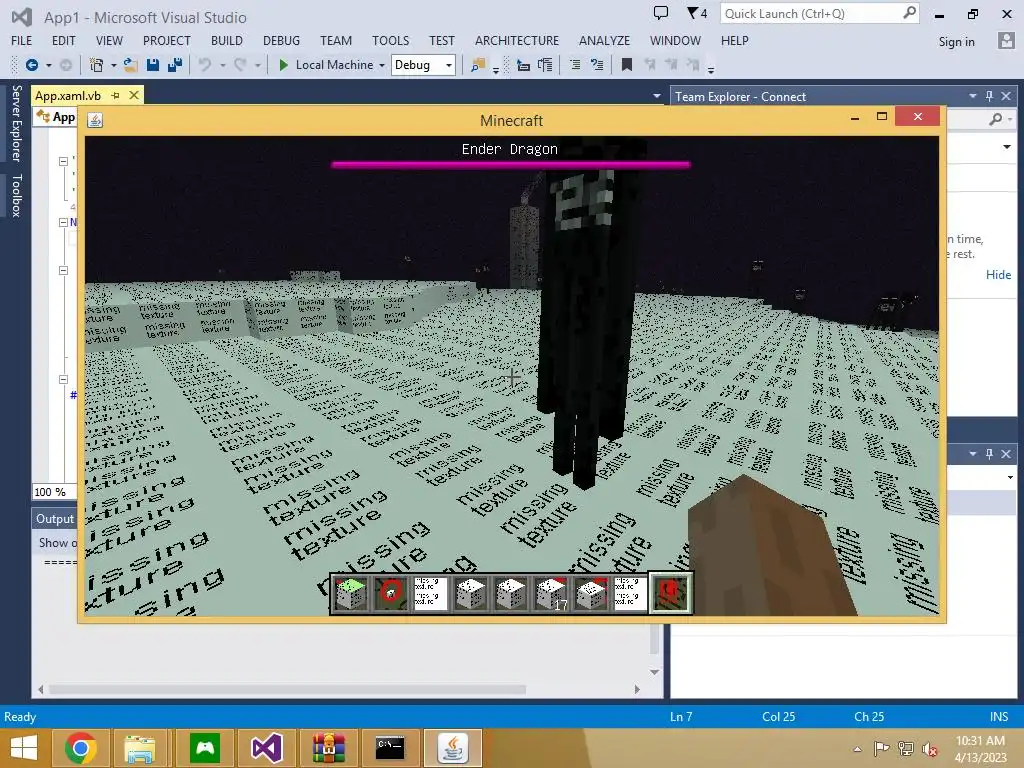Open the New Project dropdown arrow
The width and height of the screenshot is (1024, 768).
[x=114, y=65]
